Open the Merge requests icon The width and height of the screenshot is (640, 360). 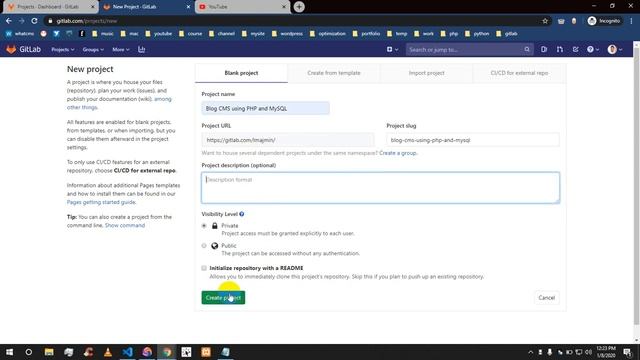point(560,49)
